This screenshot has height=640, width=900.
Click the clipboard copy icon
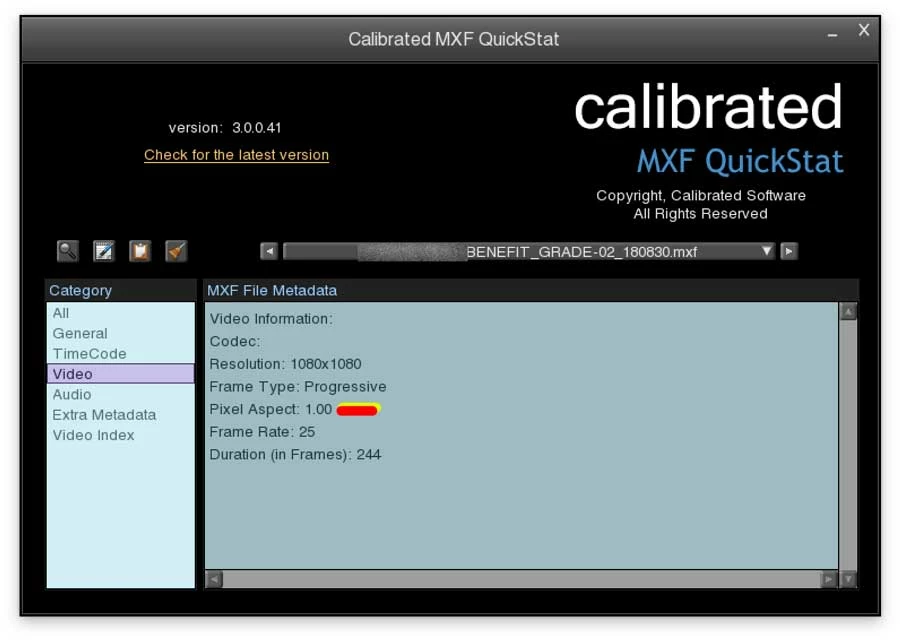140,251
